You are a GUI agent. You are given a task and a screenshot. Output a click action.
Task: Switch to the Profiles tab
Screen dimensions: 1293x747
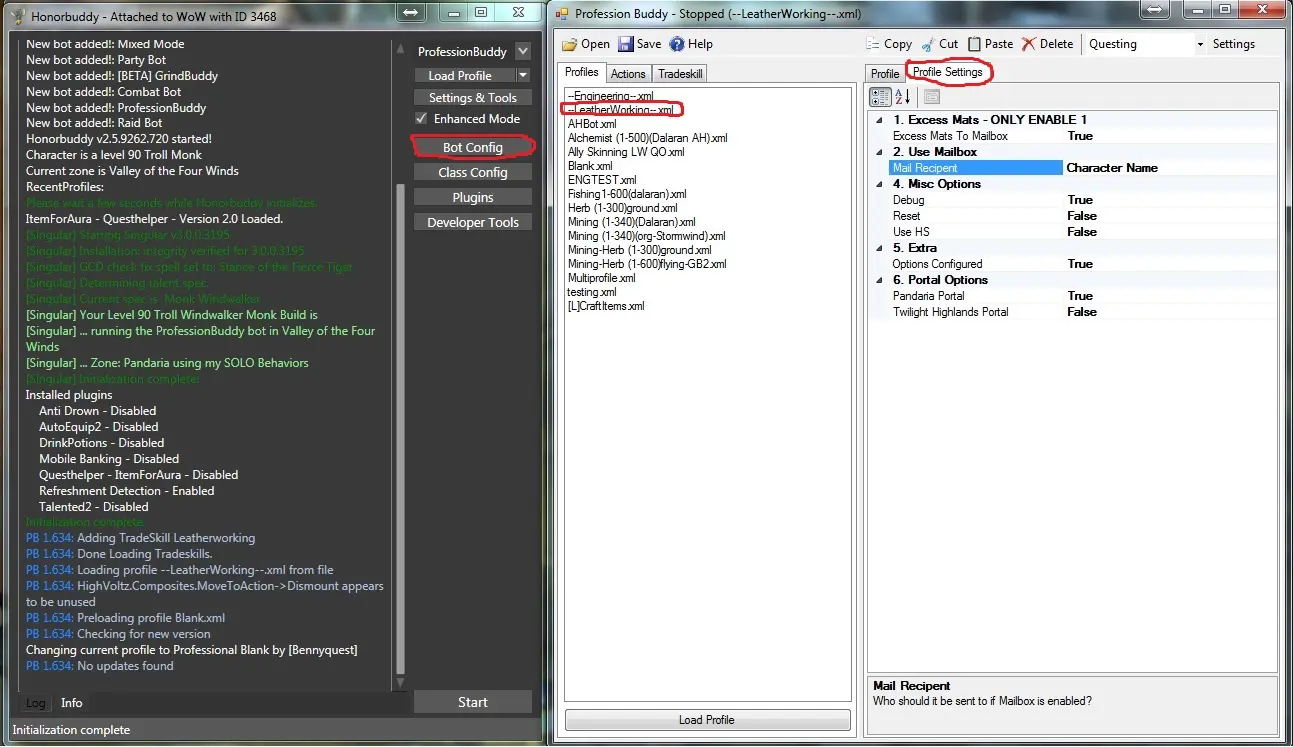(582, 72)
